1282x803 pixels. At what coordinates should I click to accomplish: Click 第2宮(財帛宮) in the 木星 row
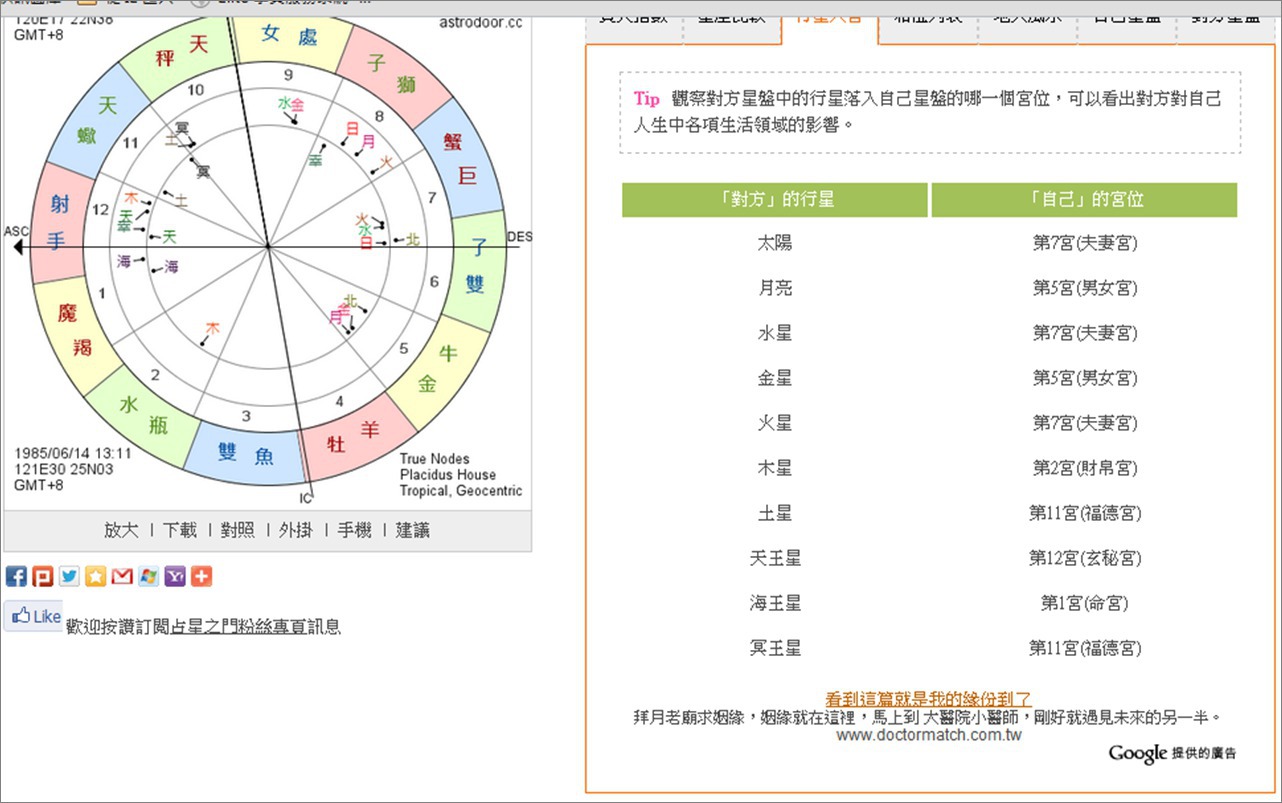point(1085,468)
